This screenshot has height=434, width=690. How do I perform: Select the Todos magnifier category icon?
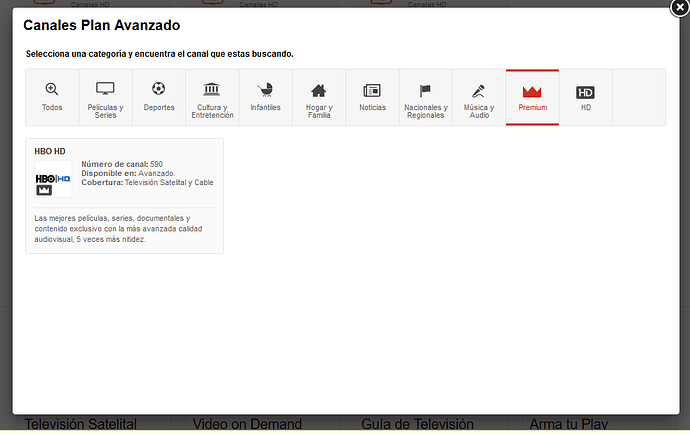51,89
